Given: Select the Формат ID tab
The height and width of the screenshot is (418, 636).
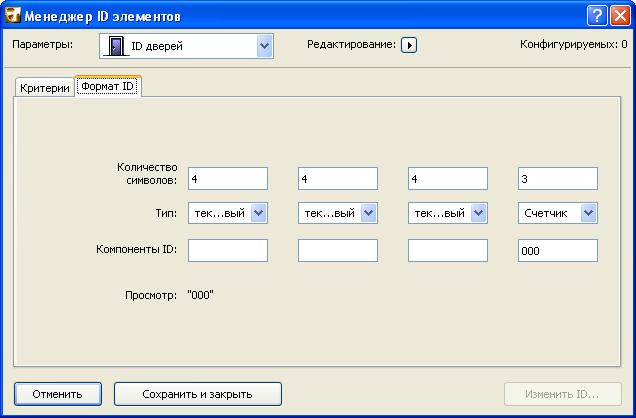Looking at the screenshot, I should click(x=109, y=87).
